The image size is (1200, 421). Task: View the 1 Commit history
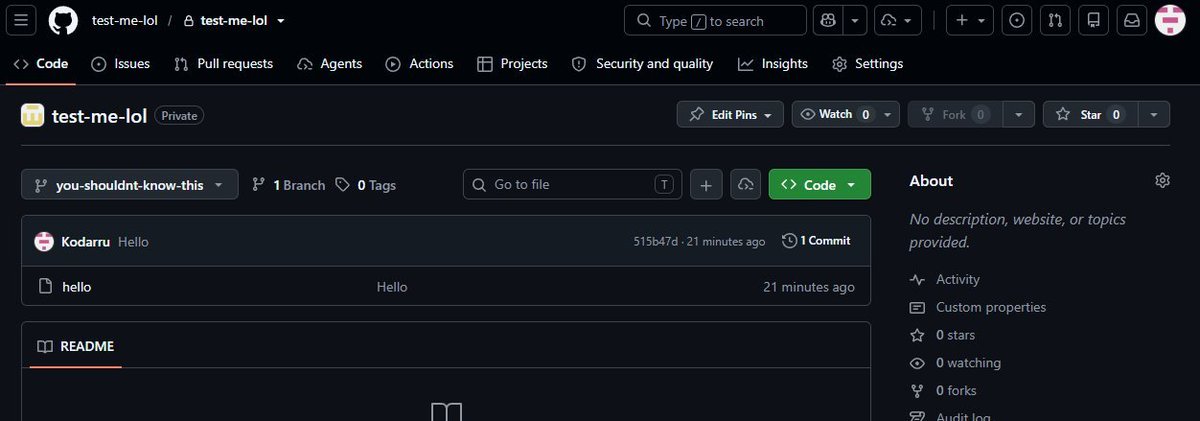(x=816, y=241)
